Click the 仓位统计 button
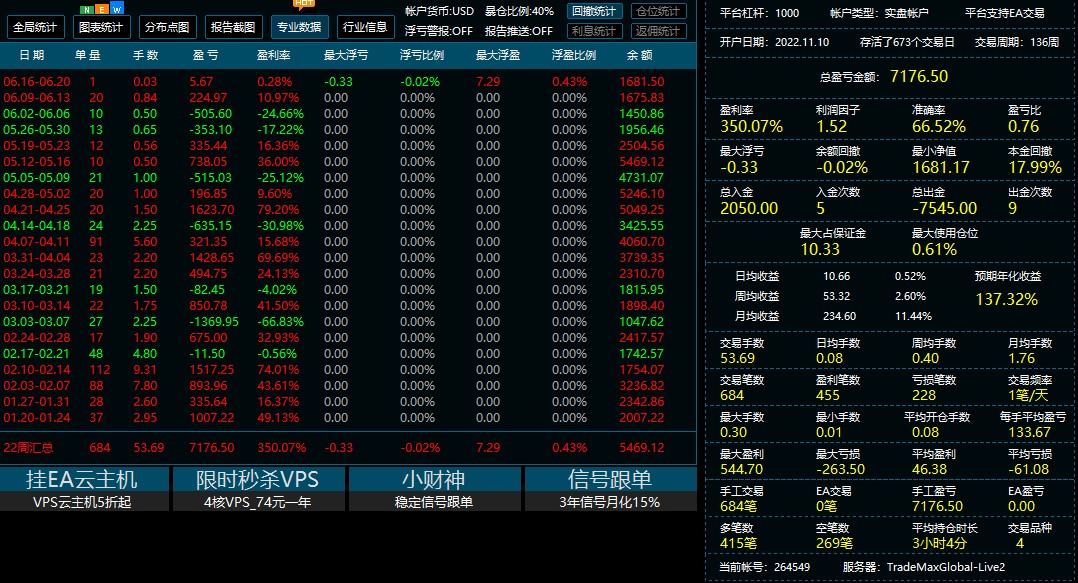 [658, 11]
